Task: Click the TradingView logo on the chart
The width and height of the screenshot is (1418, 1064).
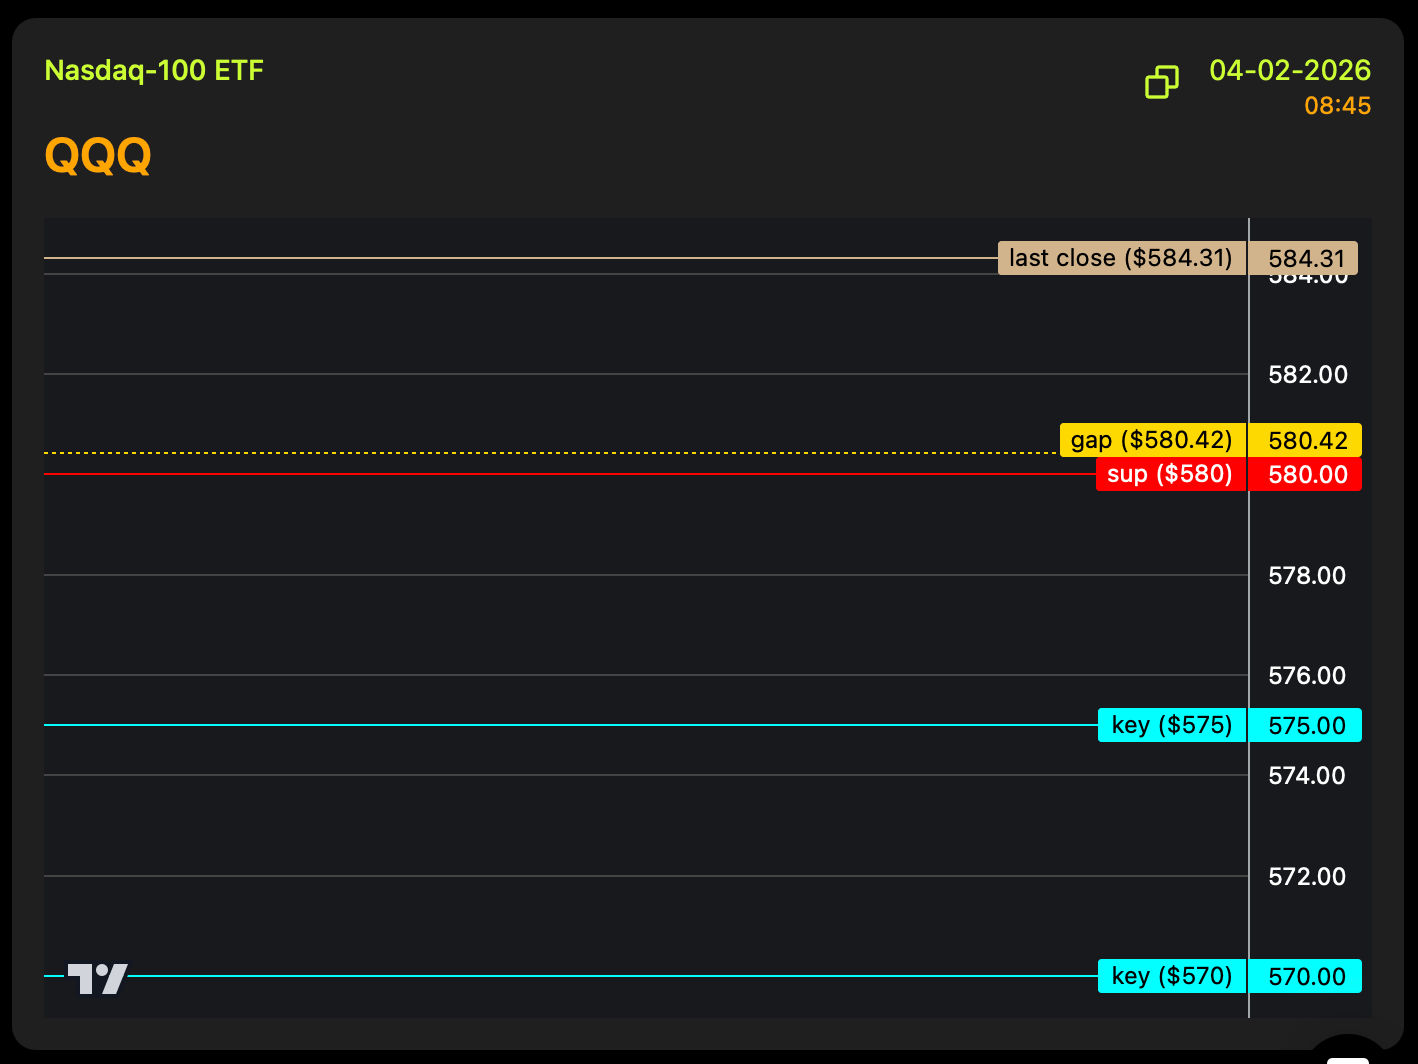Action: (x=98, y=978)
